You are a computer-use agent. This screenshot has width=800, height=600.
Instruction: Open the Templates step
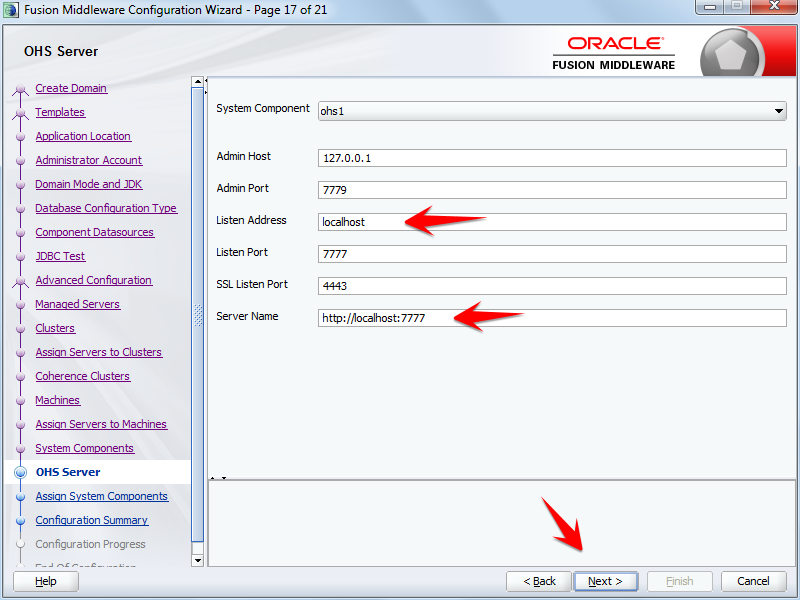[x=60, y=112]
